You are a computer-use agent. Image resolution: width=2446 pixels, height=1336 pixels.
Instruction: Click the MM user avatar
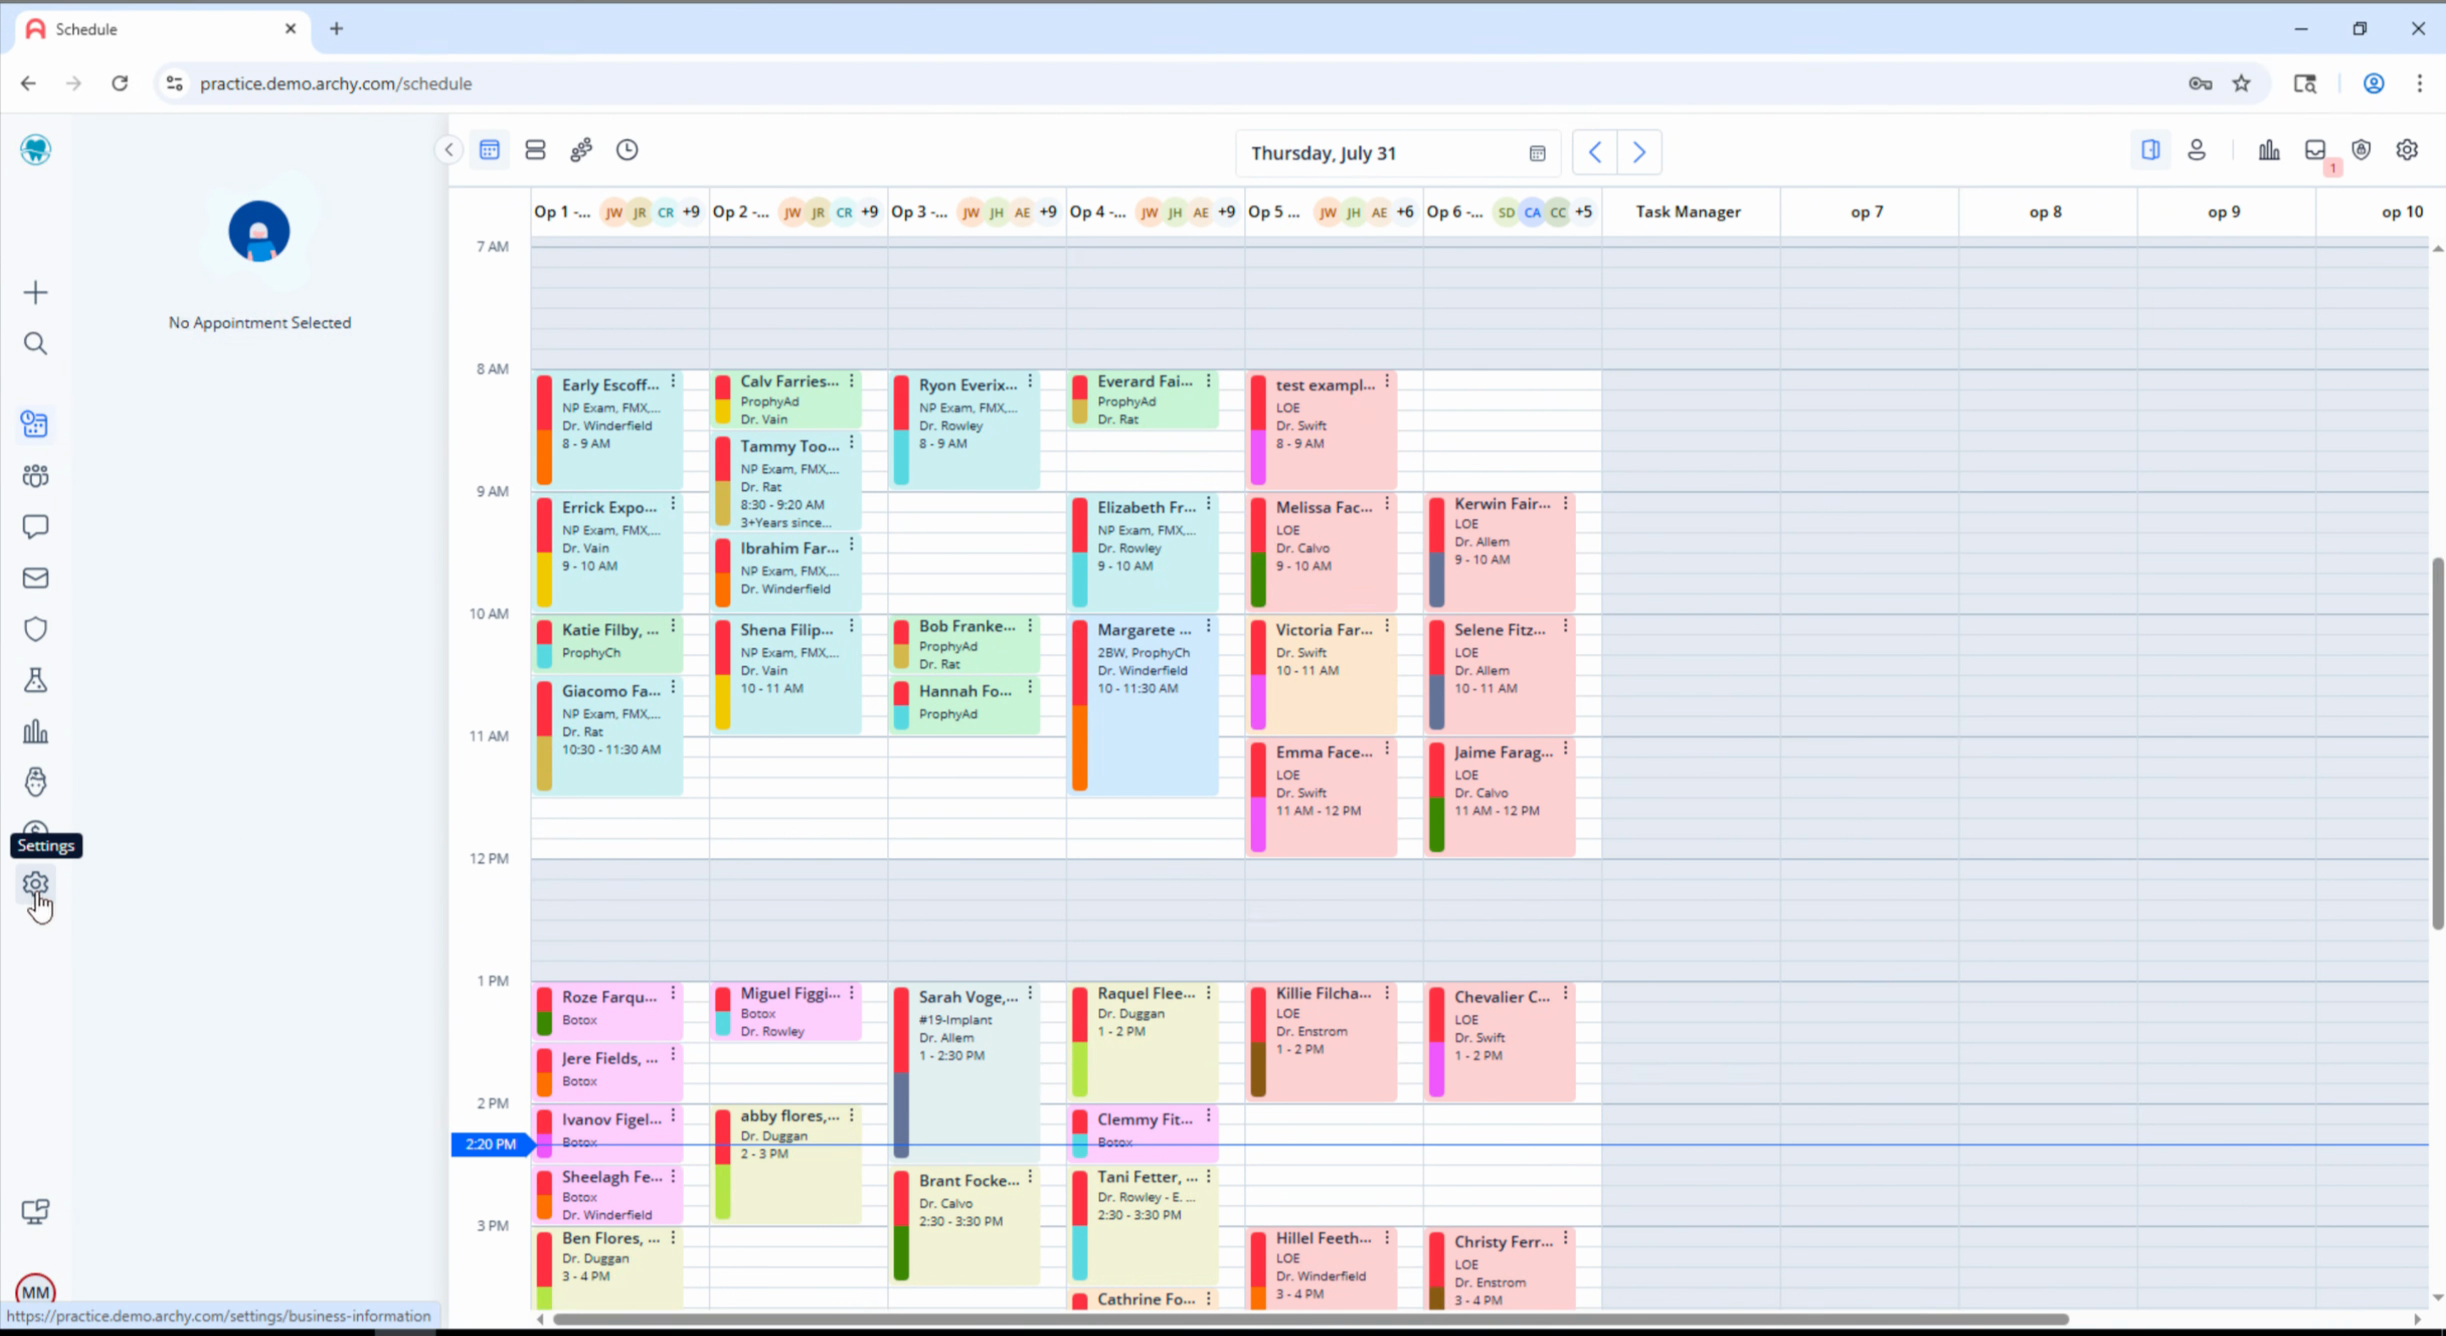pyautogui.click(x=35, y=1291)
